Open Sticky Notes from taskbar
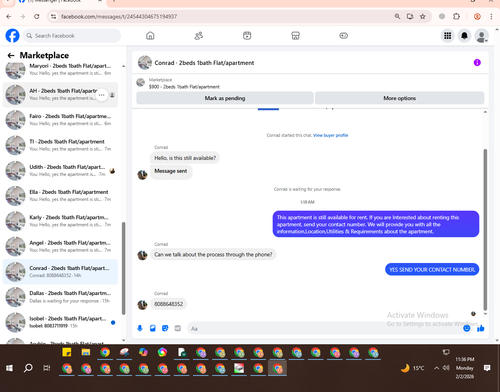Viewport: 500px width, 392px height. (x=67, y=352)
